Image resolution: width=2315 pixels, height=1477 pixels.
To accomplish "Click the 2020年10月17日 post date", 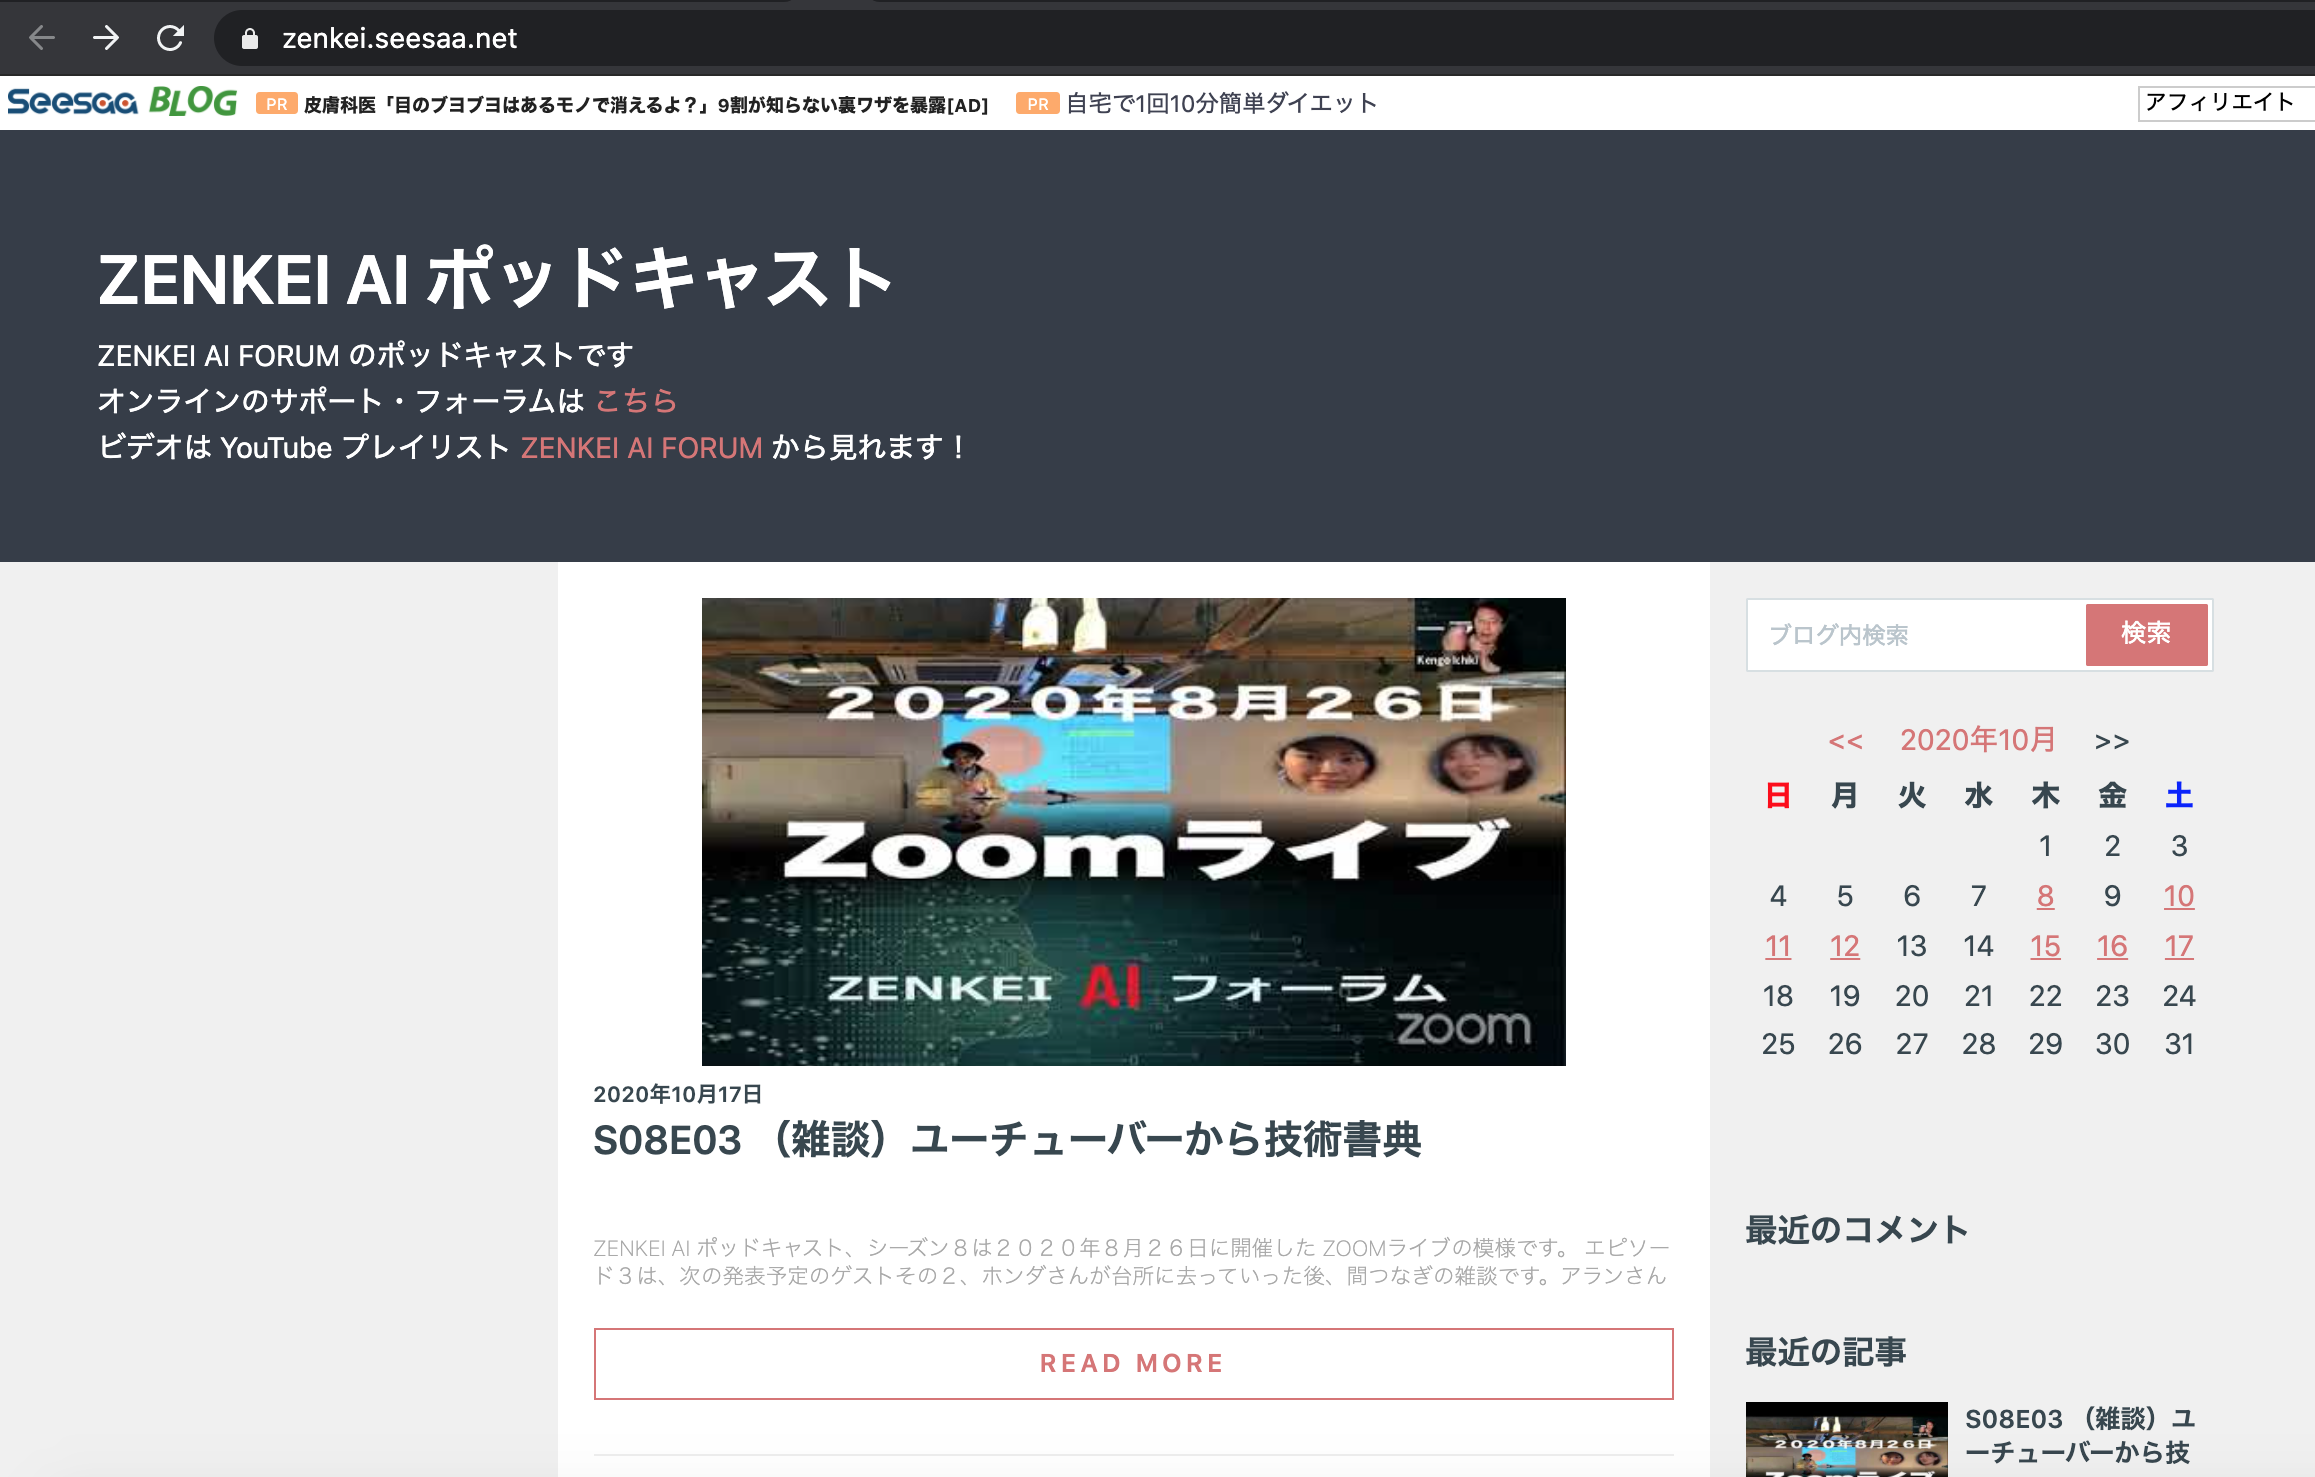I will tap(678, 1094).
